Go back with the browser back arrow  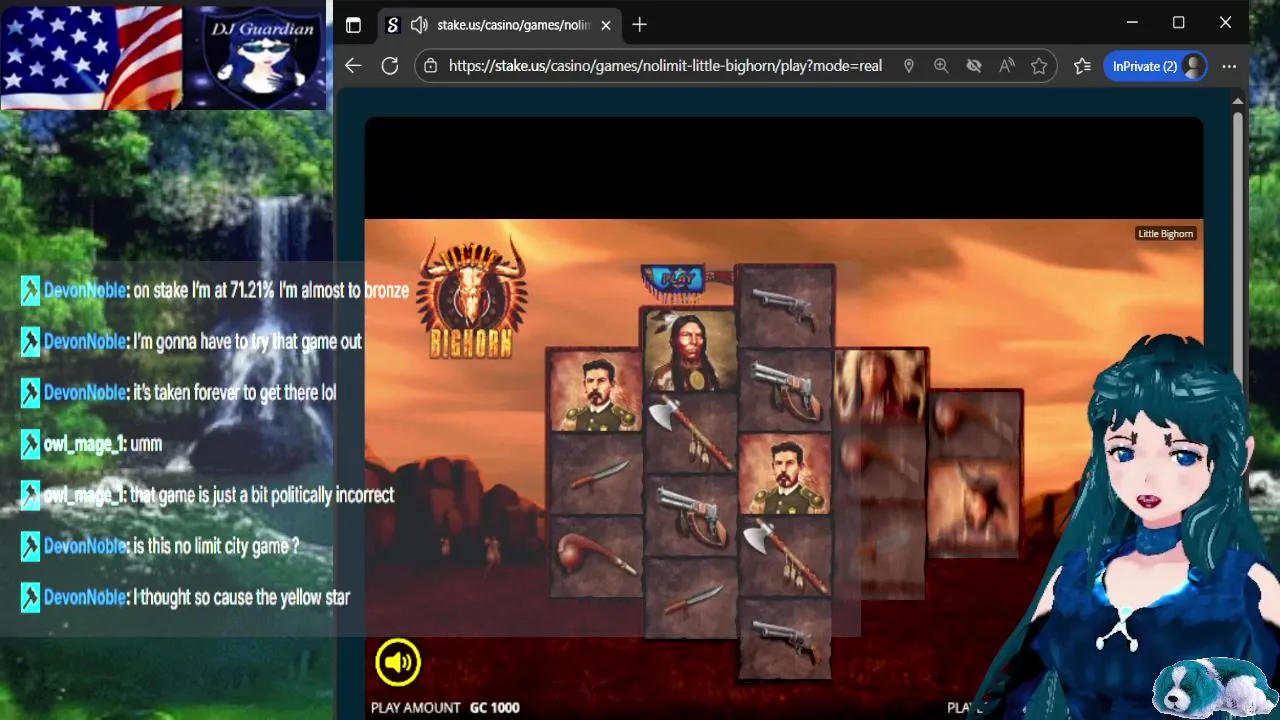pyautogui.click(x=353, y=66)
